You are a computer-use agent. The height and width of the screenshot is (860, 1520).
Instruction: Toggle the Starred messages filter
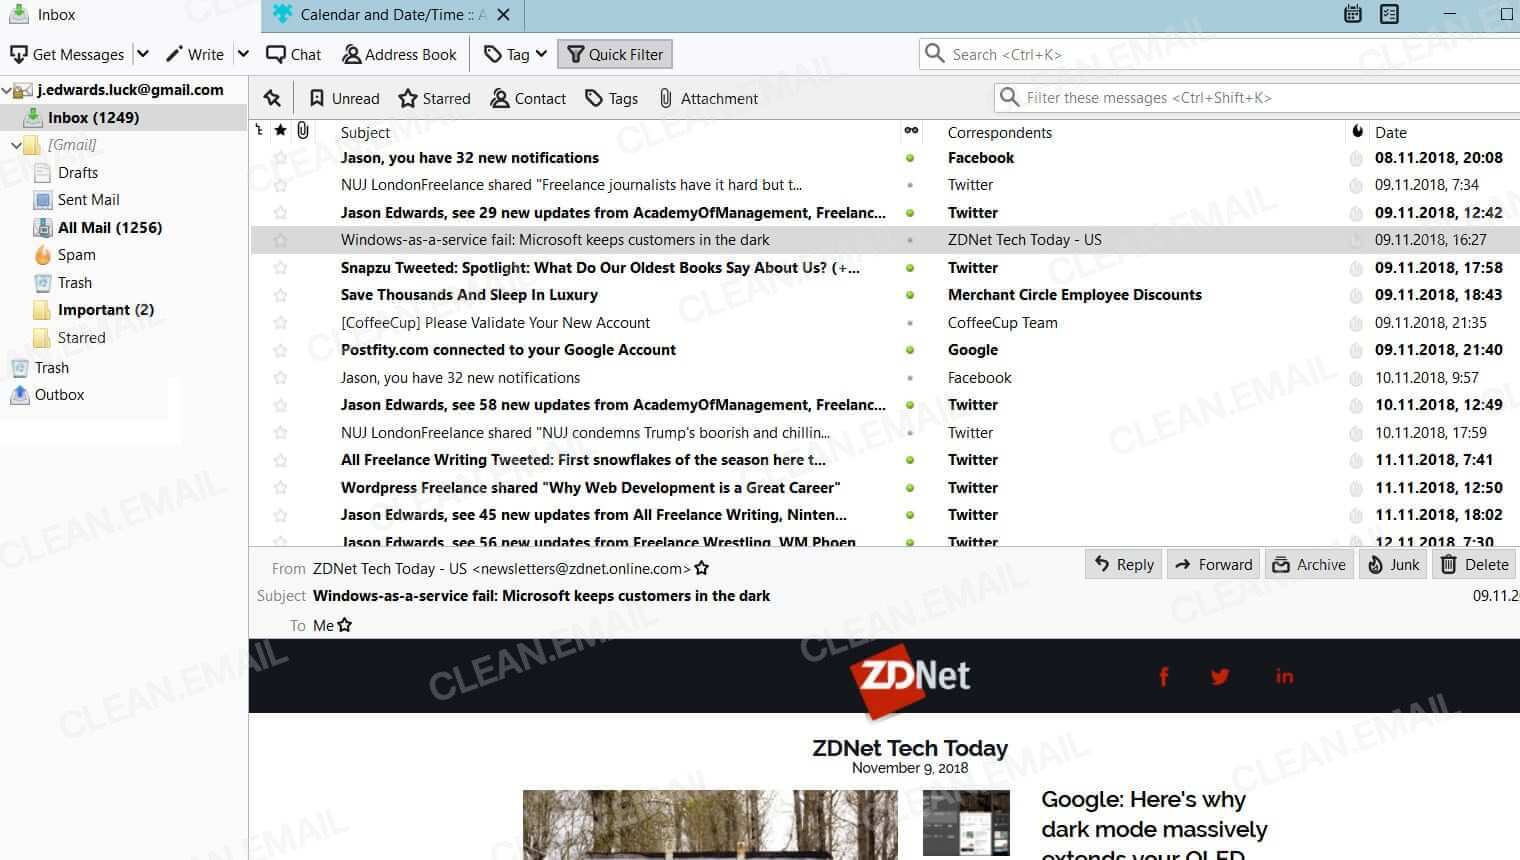click(434, 98)
